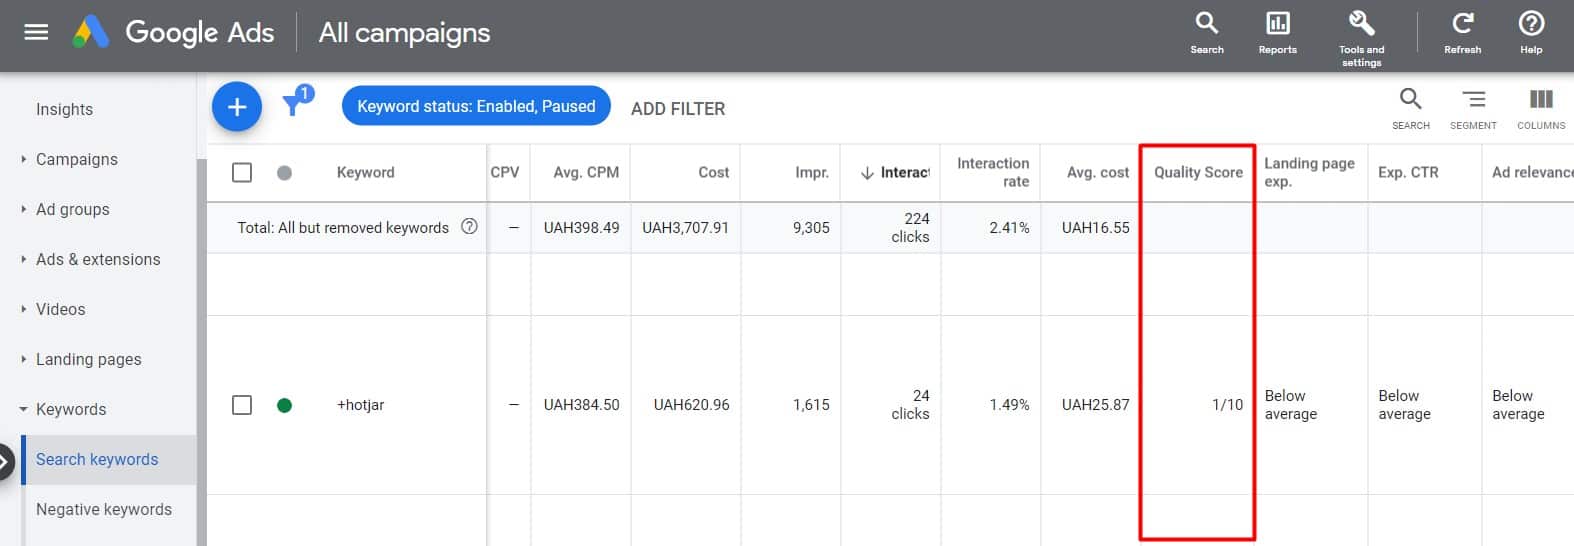The width and height of the screenshot is (1574, 546).
Task: Click ADD FILTER
Action: coord(678,108)
